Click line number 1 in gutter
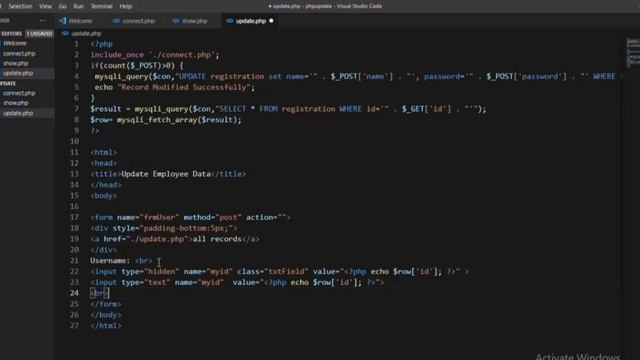The width and height of the screenshot is (640, 360). pos(76,44)
